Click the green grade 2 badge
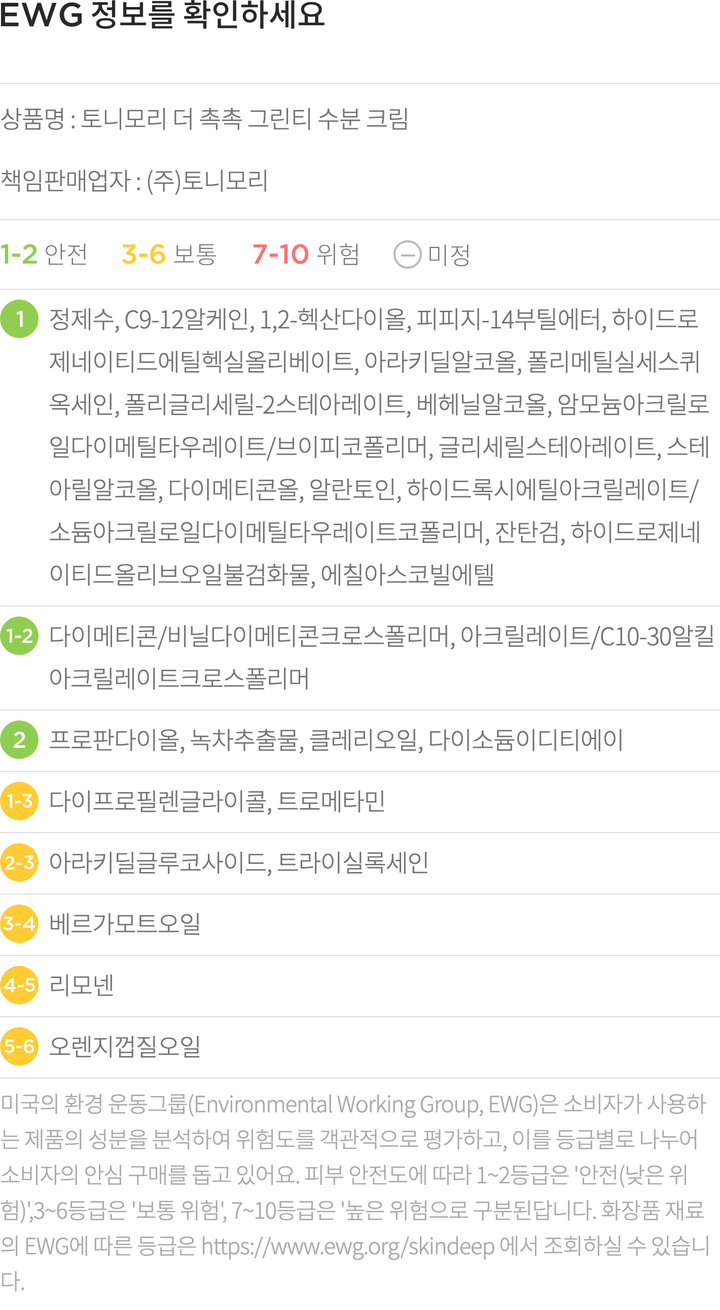The width and height of the screenshot is (720, 1310). click(20, 741)
